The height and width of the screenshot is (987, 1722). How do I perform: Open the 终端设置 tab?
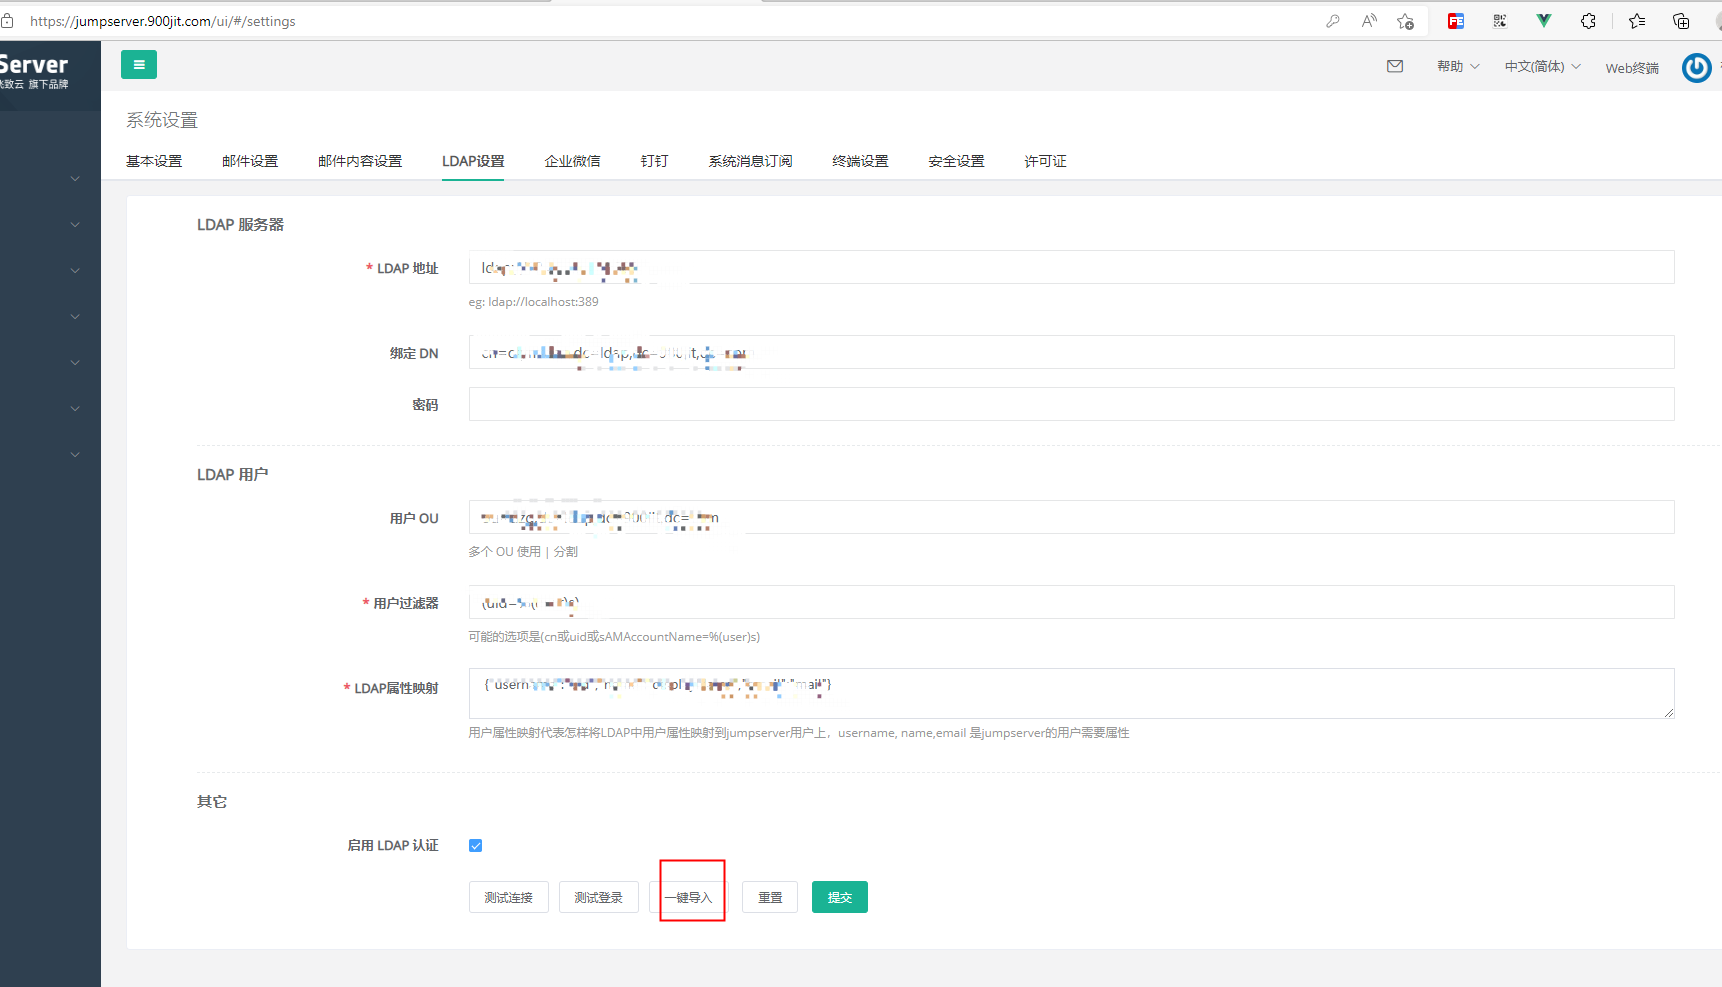(x=860, y=161)
